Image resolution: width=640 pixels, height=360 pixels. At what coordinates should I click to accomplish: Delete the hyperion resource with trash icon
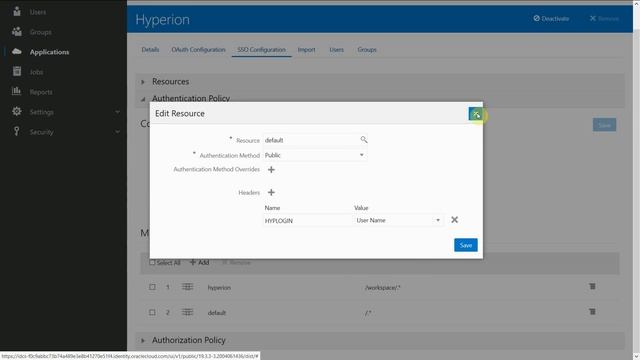pos(592,287)
